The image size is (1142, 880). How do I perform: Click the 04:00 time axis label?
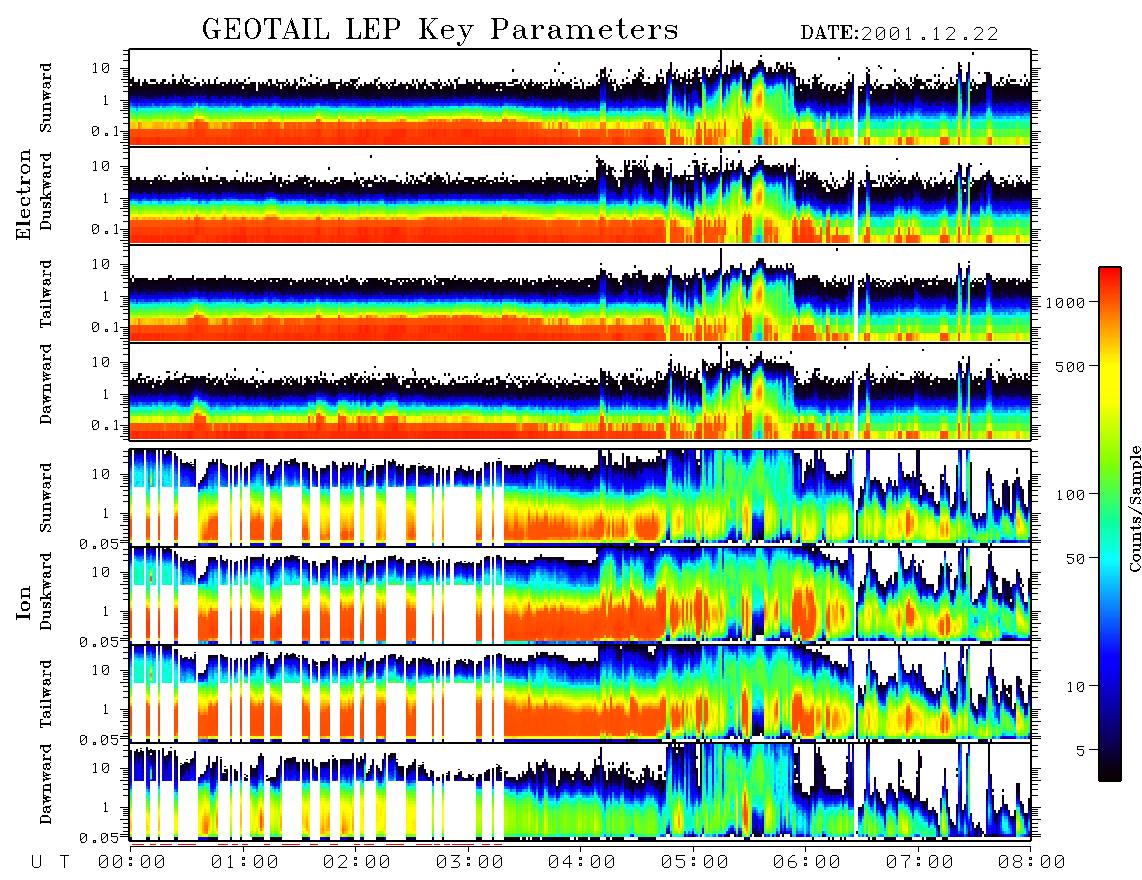pos(582,862)
